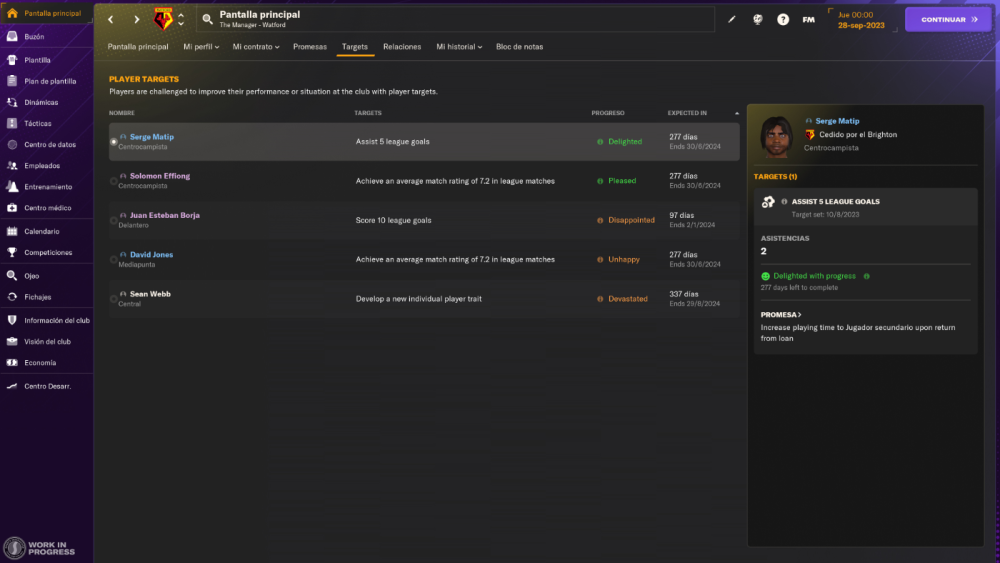Open the pencil edit icon in top bar
This screenshot has height=563, width=1000.
click(x=731, y=19)
